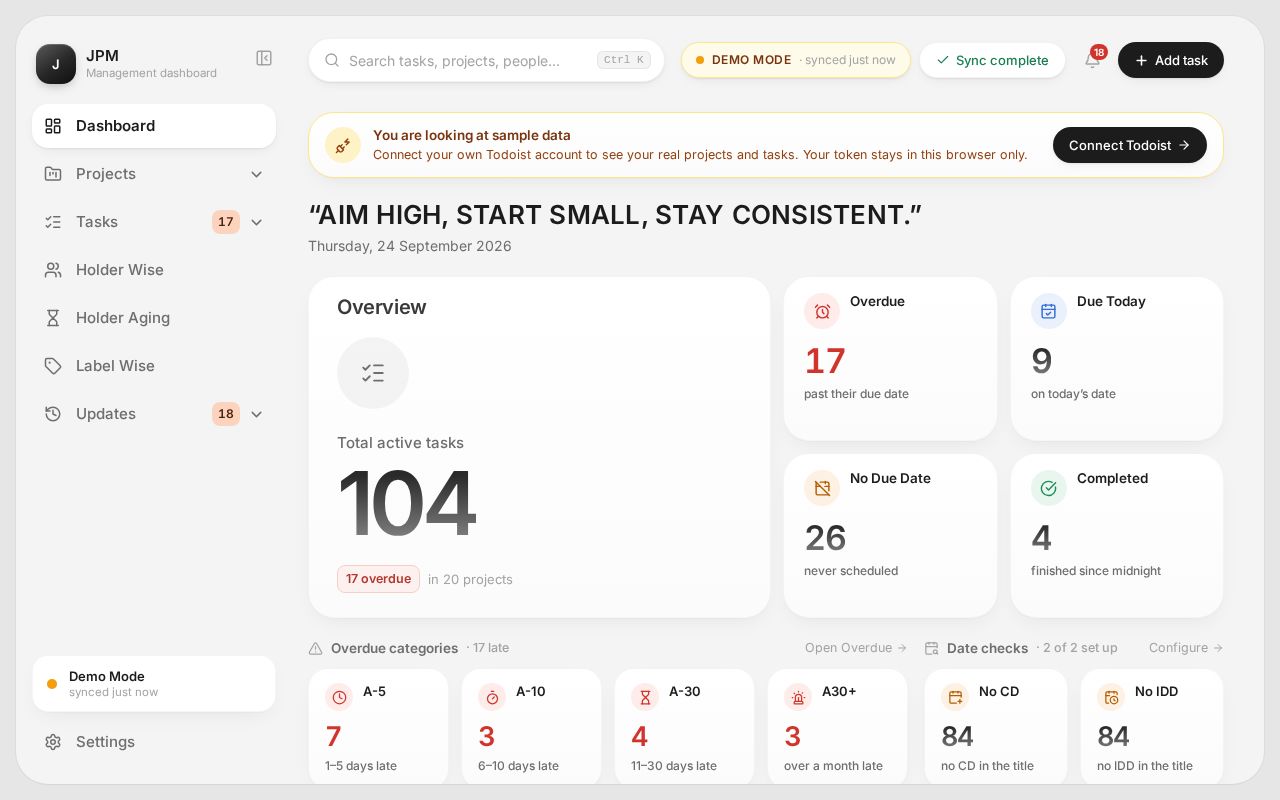Image resolution: width=1280 pixels, height=800 pixels.
Task: Click the Add task button
Action: click(1171, 60)
